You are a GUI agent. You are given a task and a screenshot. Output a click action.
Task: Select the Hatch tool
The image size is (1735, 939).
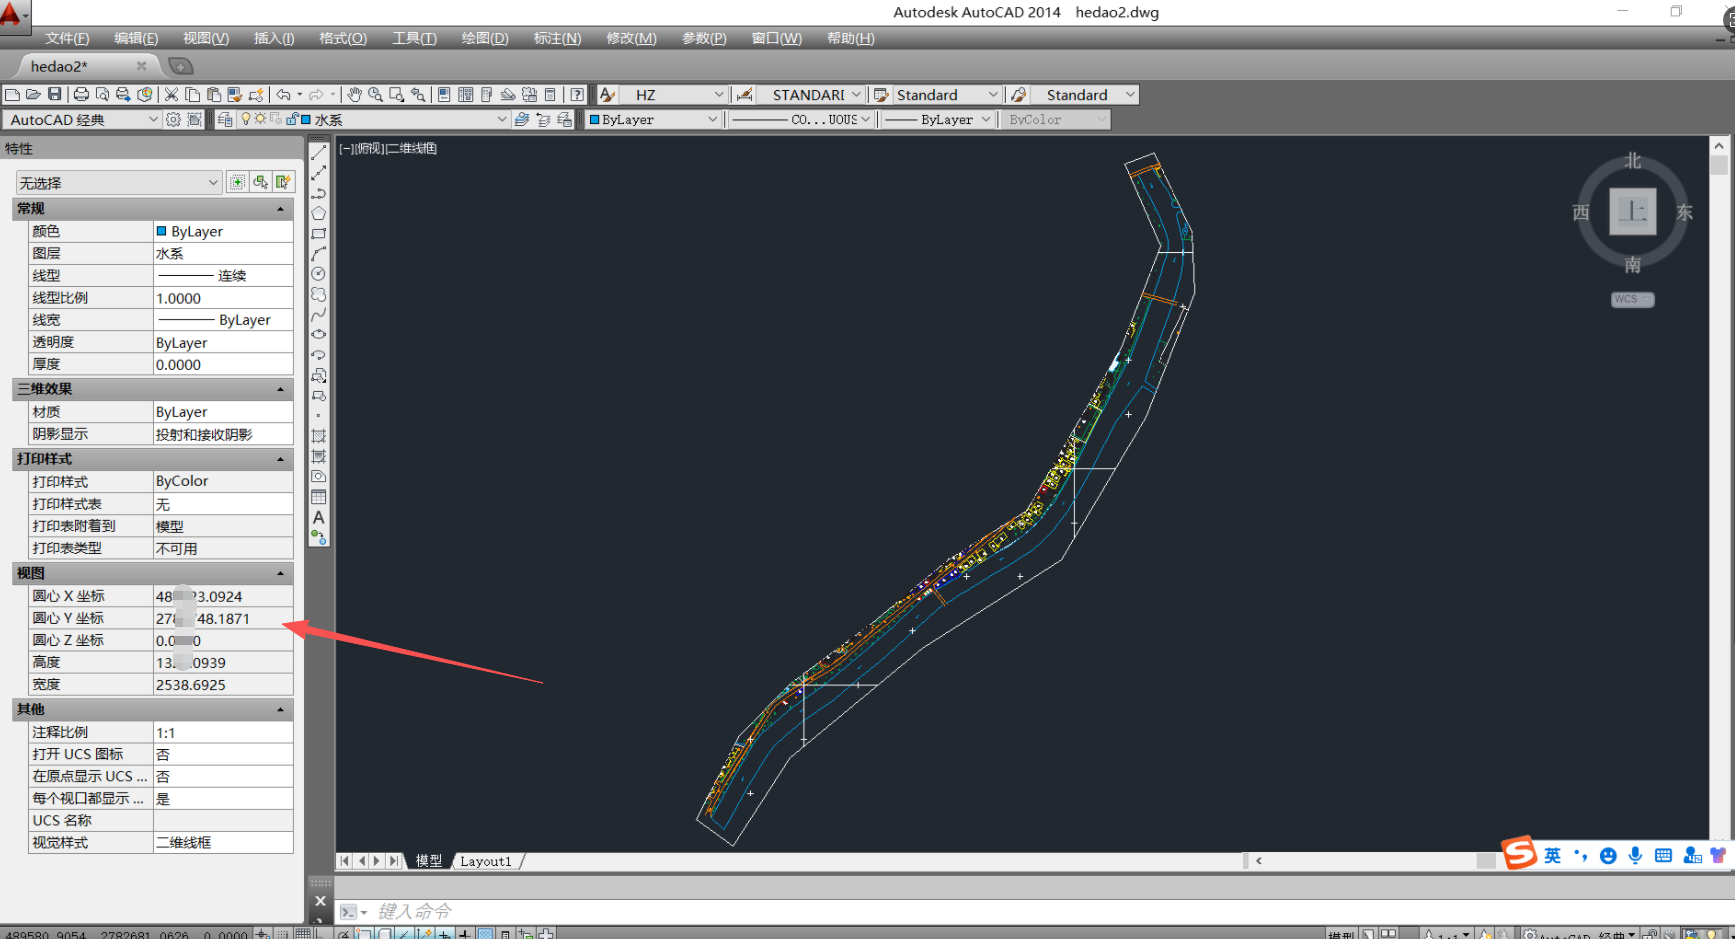[x=318, y=436]
